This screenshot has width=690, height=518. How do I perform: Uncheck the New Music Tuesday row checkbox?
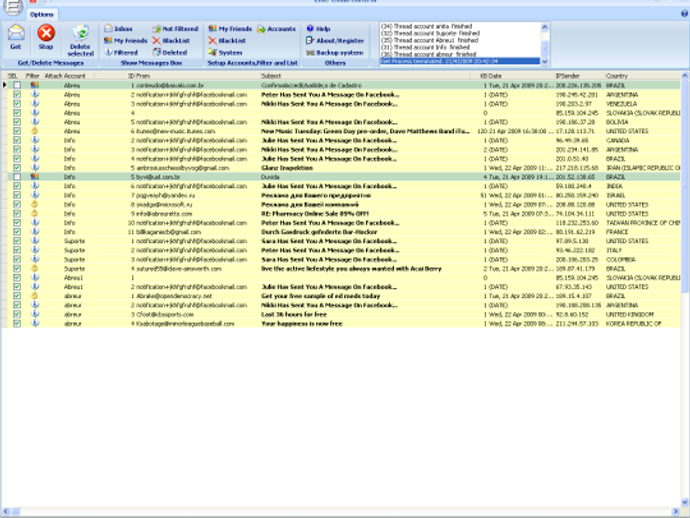coord(17,131)
